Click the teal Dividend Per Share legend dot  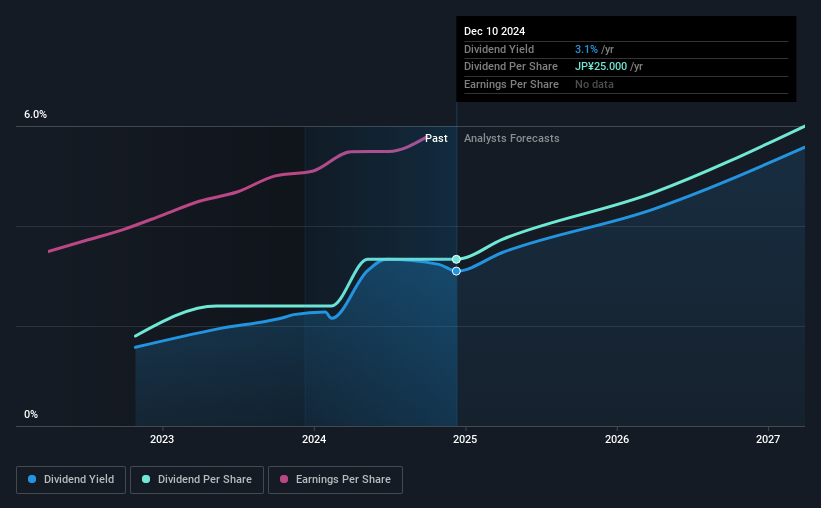tap(146, 479)
